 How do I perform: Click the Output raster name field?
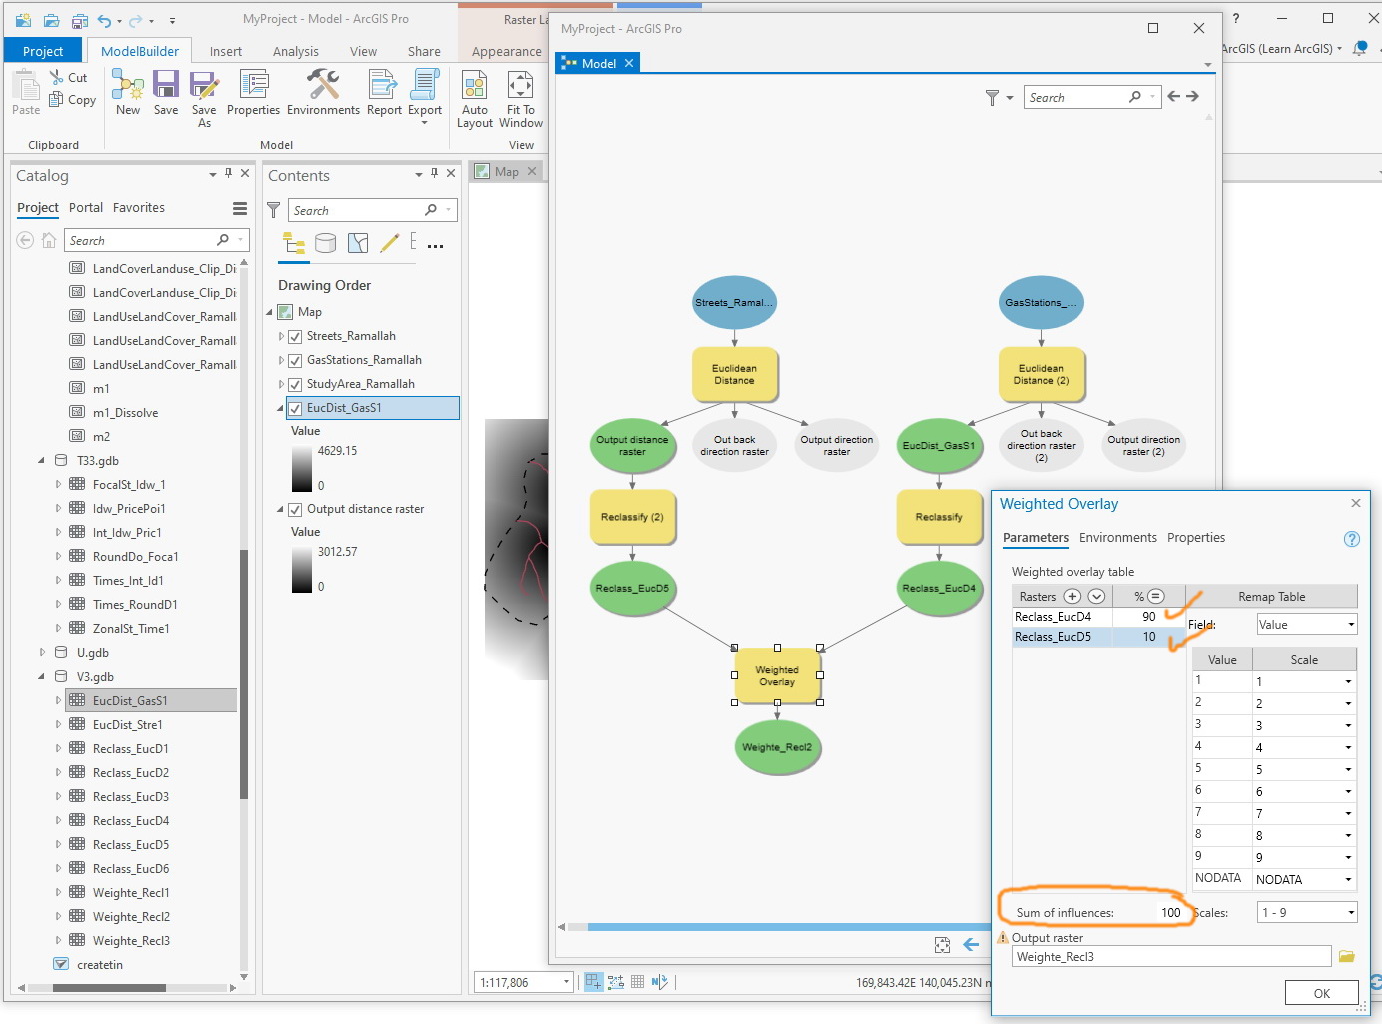(x=1171, y=957)
